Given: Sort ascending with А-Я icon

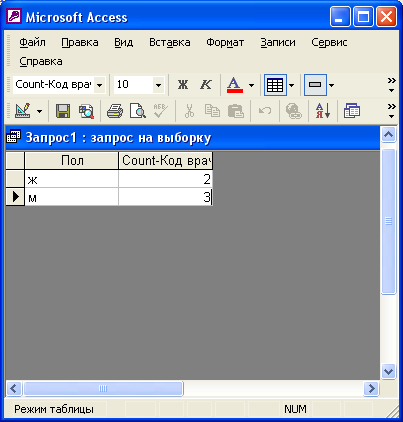Looking at the screenshot, I should (323, 111).
